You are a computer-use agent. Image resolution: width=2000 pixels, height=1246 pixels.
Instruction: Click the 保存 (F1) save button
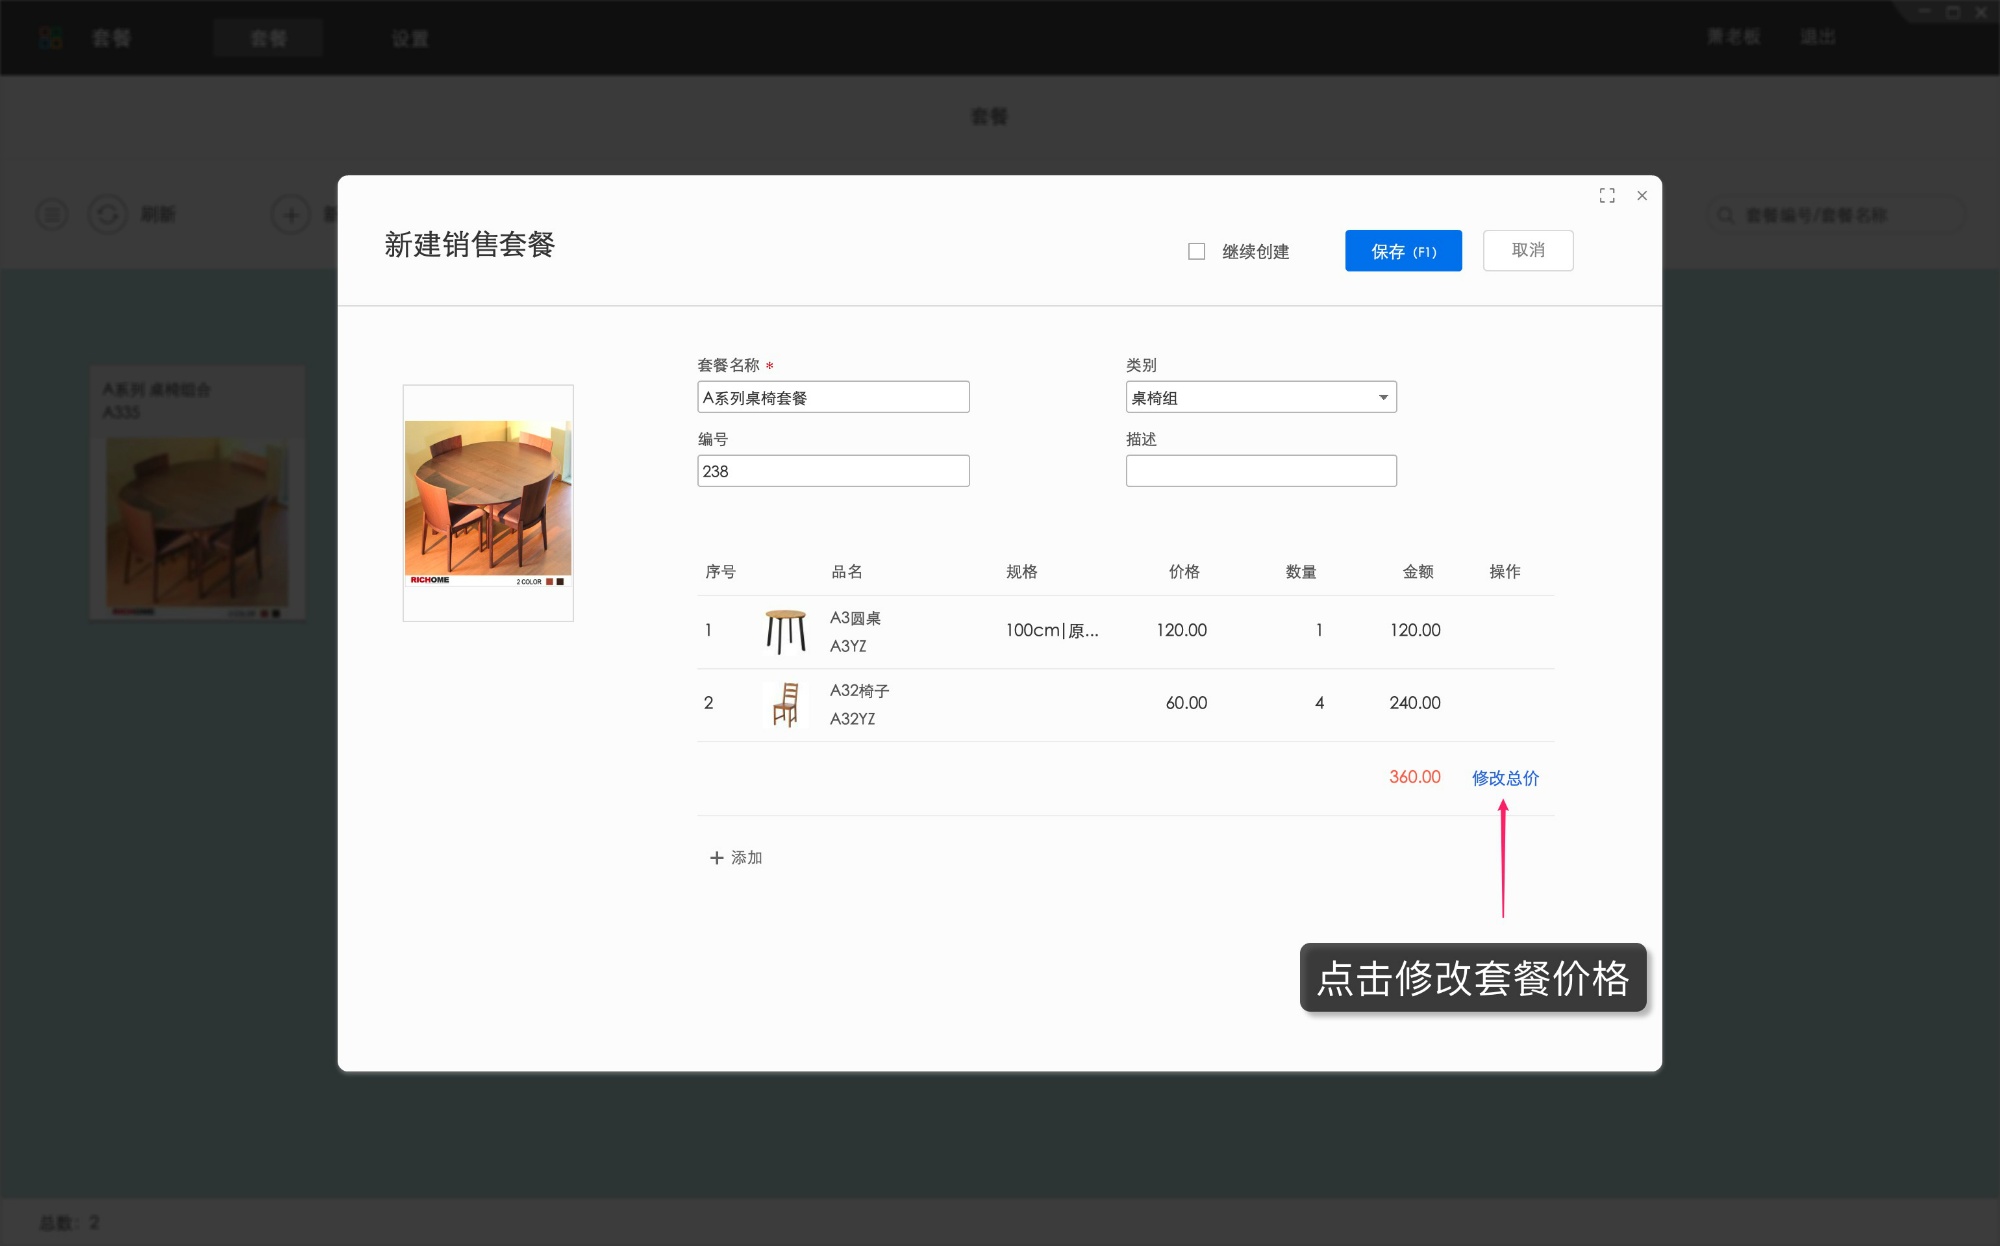tap(1403, 250)
